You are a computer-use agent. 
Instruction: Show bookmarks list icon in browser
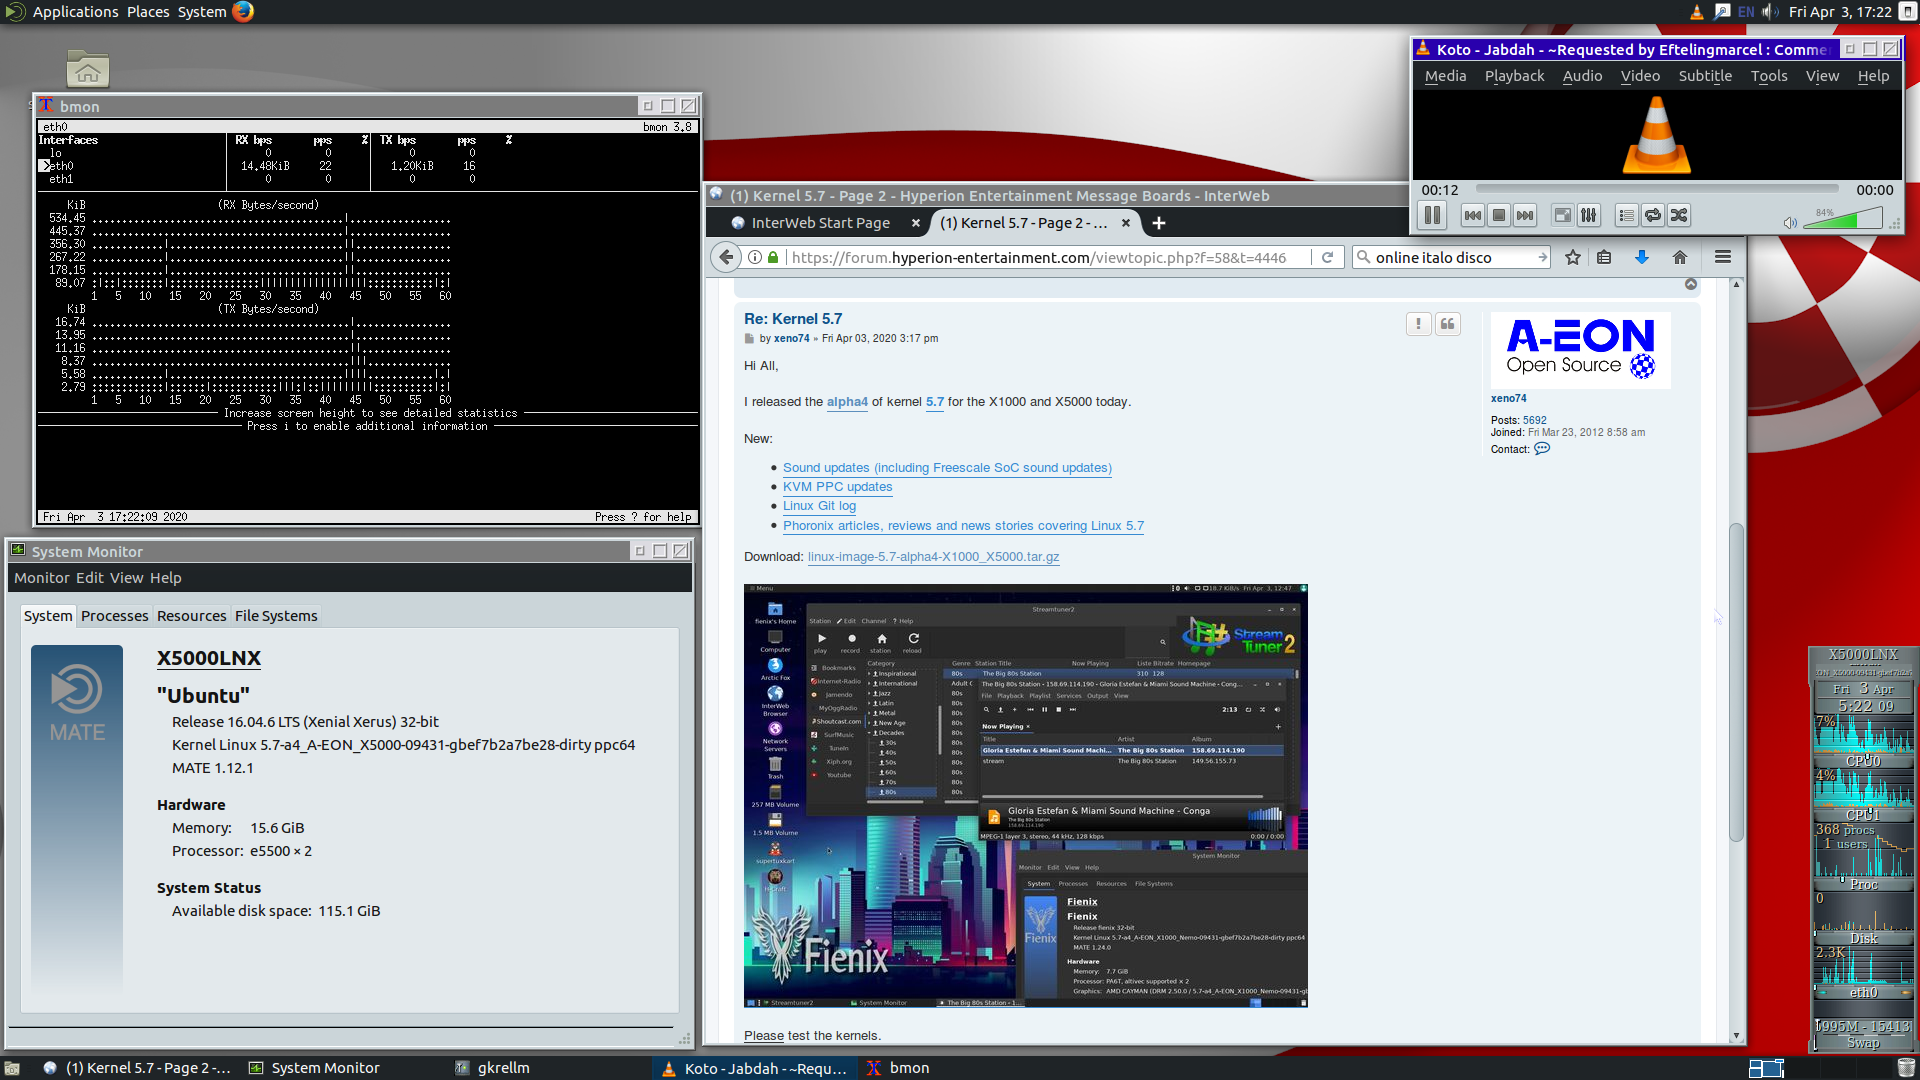tap(1604, 257)
